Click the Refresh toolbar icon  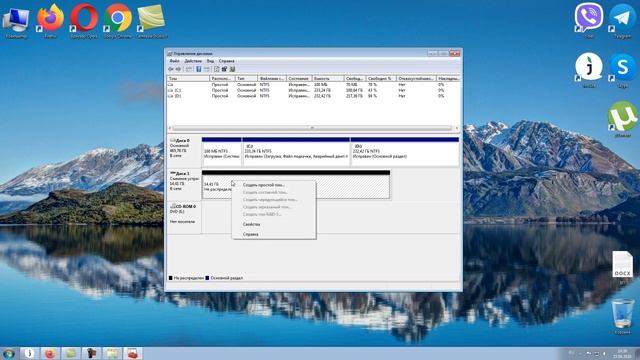tap(224, 69)
